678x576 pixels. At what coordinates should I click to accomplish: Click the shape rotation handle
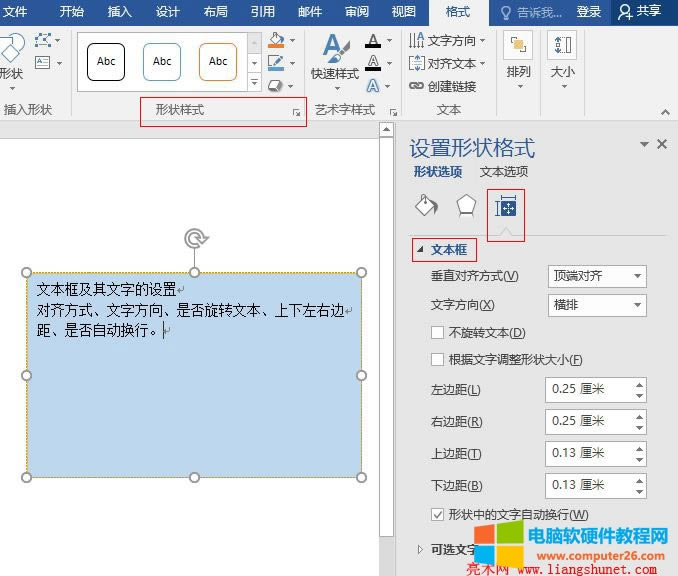[195, 238]
